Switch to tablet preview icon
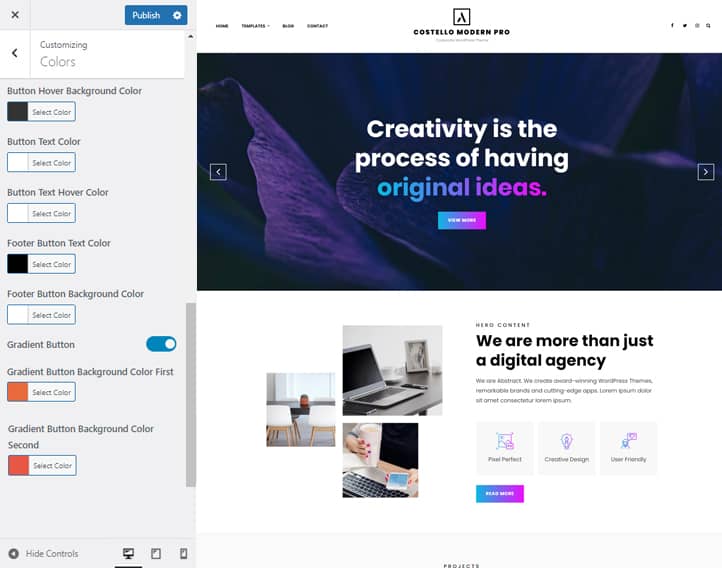 pos(156,553)
